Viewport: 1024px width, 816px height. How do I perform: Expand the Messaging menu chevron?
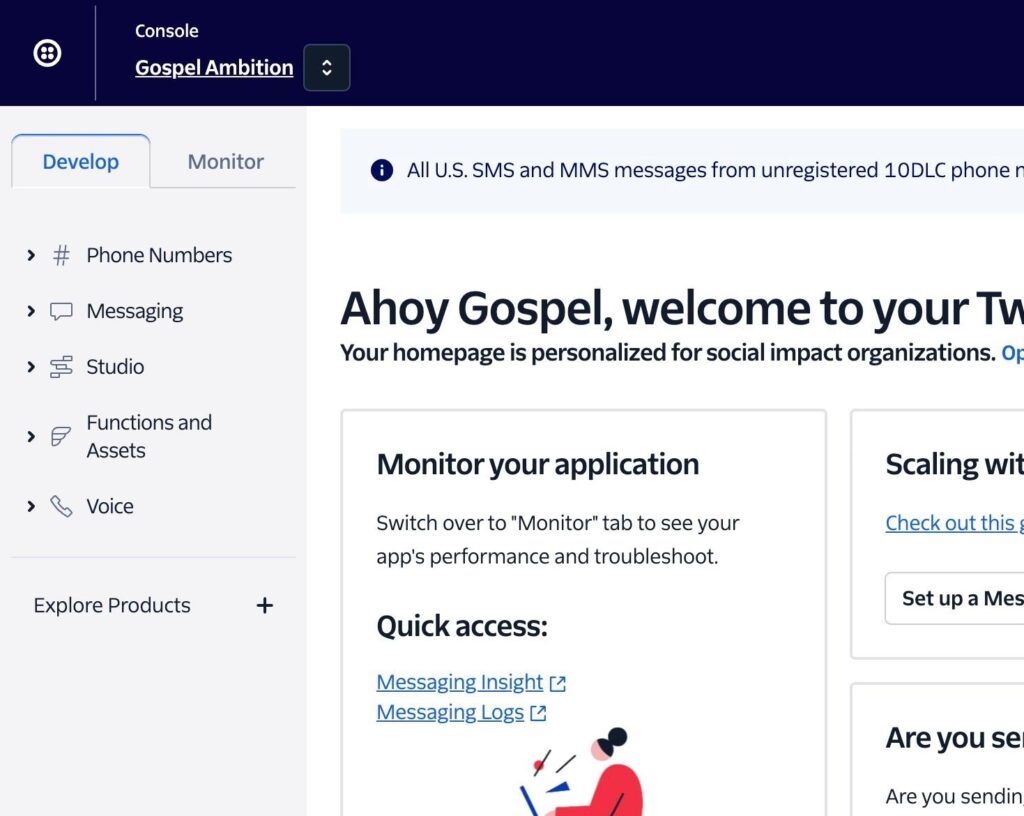coord(31,312)
